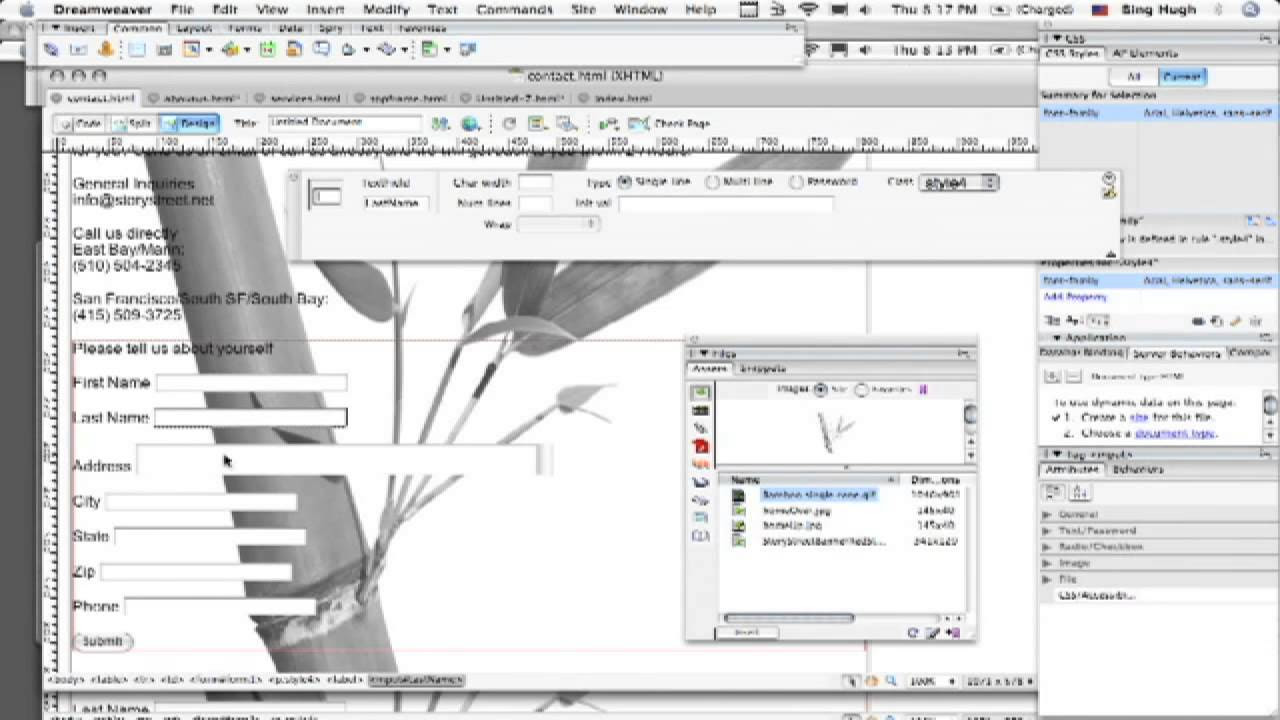Click the Images insert icon
The height and width of the screenshot is (720, 1280).
point(191,49)
